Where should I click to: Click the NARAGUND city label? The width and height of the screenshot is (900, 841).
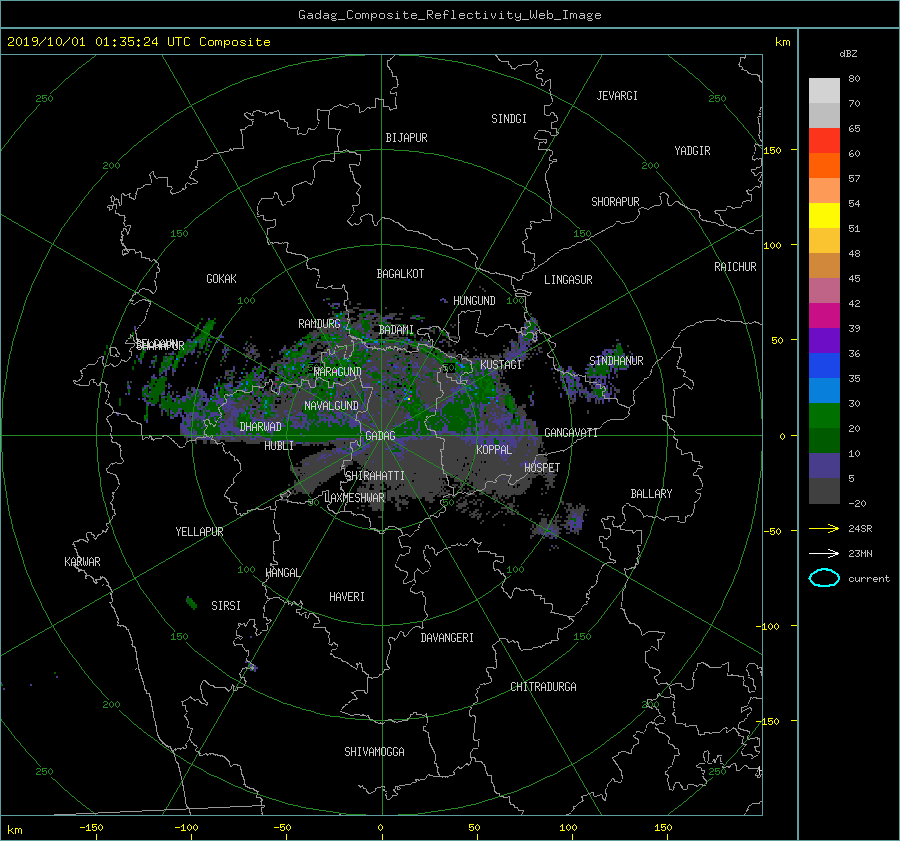338,372
